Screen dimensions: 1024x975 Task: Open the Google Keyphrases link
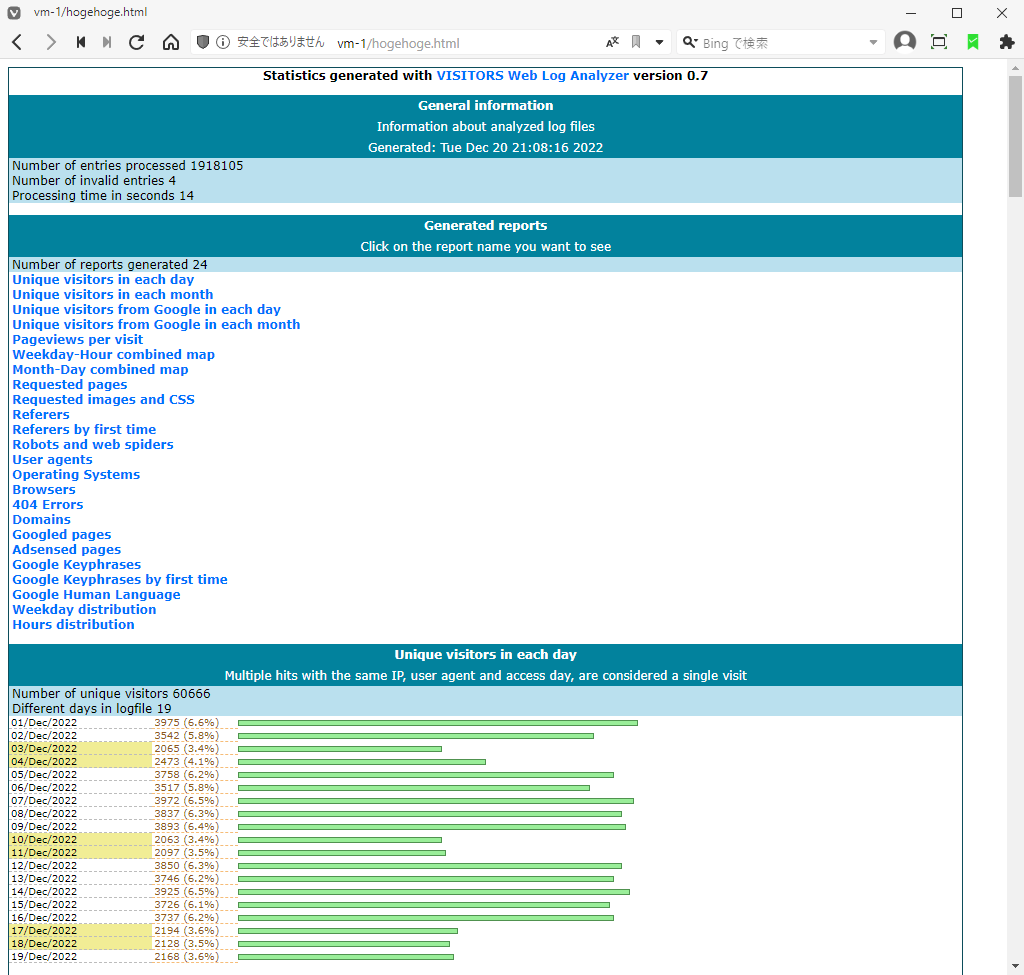click(x=76, y=565)
